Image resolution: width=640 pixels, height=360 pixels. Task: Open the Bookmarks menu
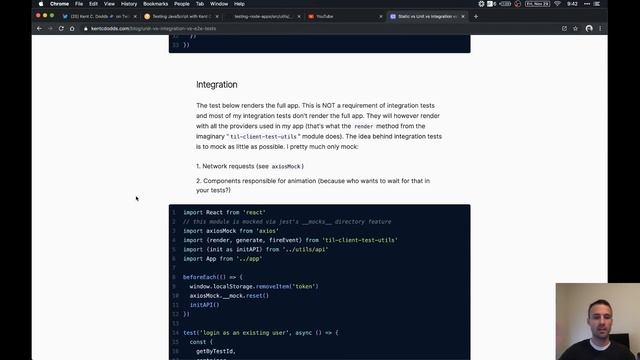coord(156,4)
